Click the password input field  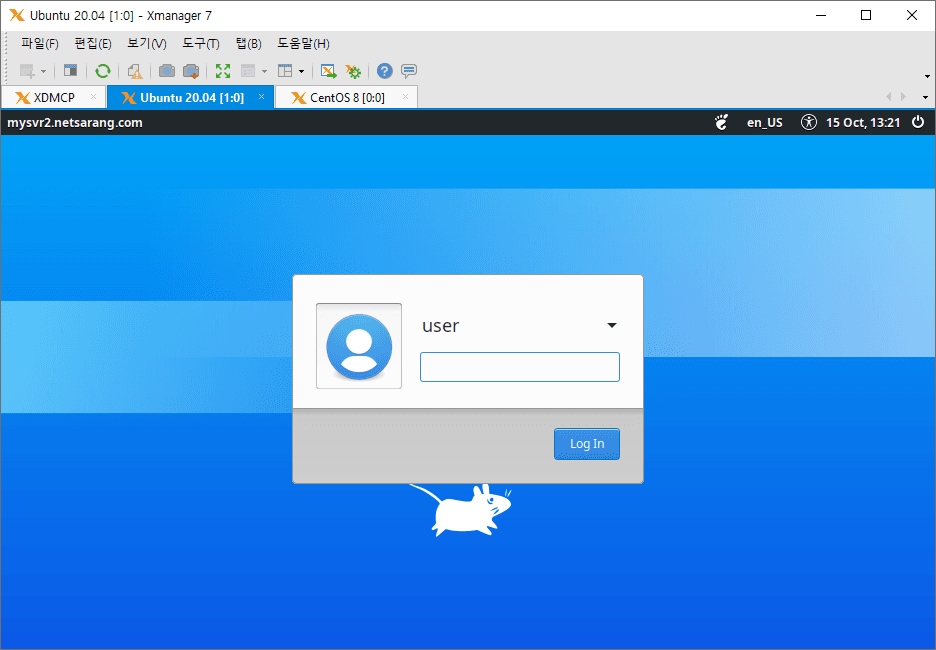click(520, 367)
